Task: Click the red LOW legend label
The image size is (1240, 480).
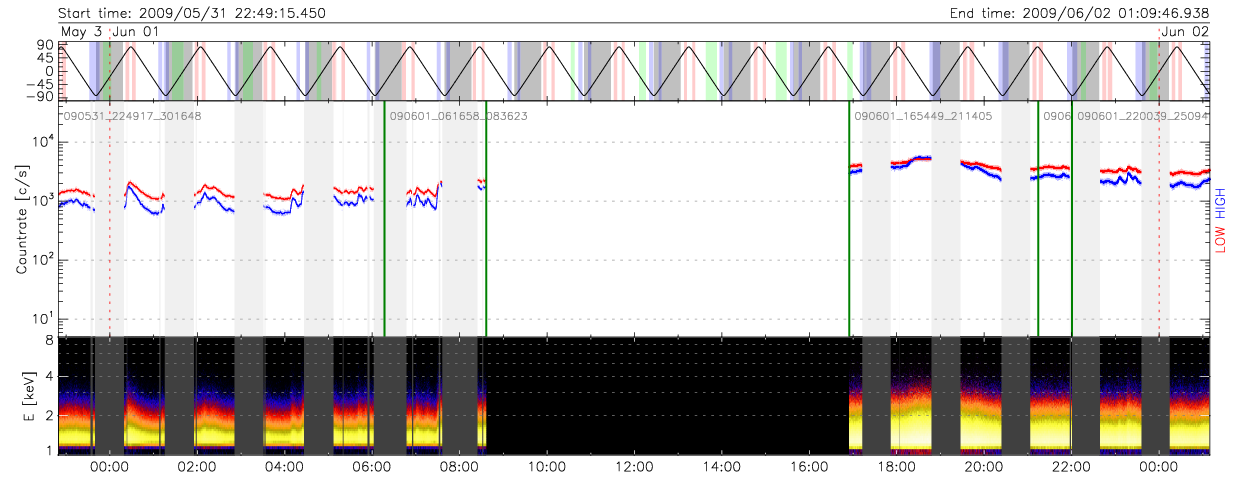Action: click(1220, 238)
